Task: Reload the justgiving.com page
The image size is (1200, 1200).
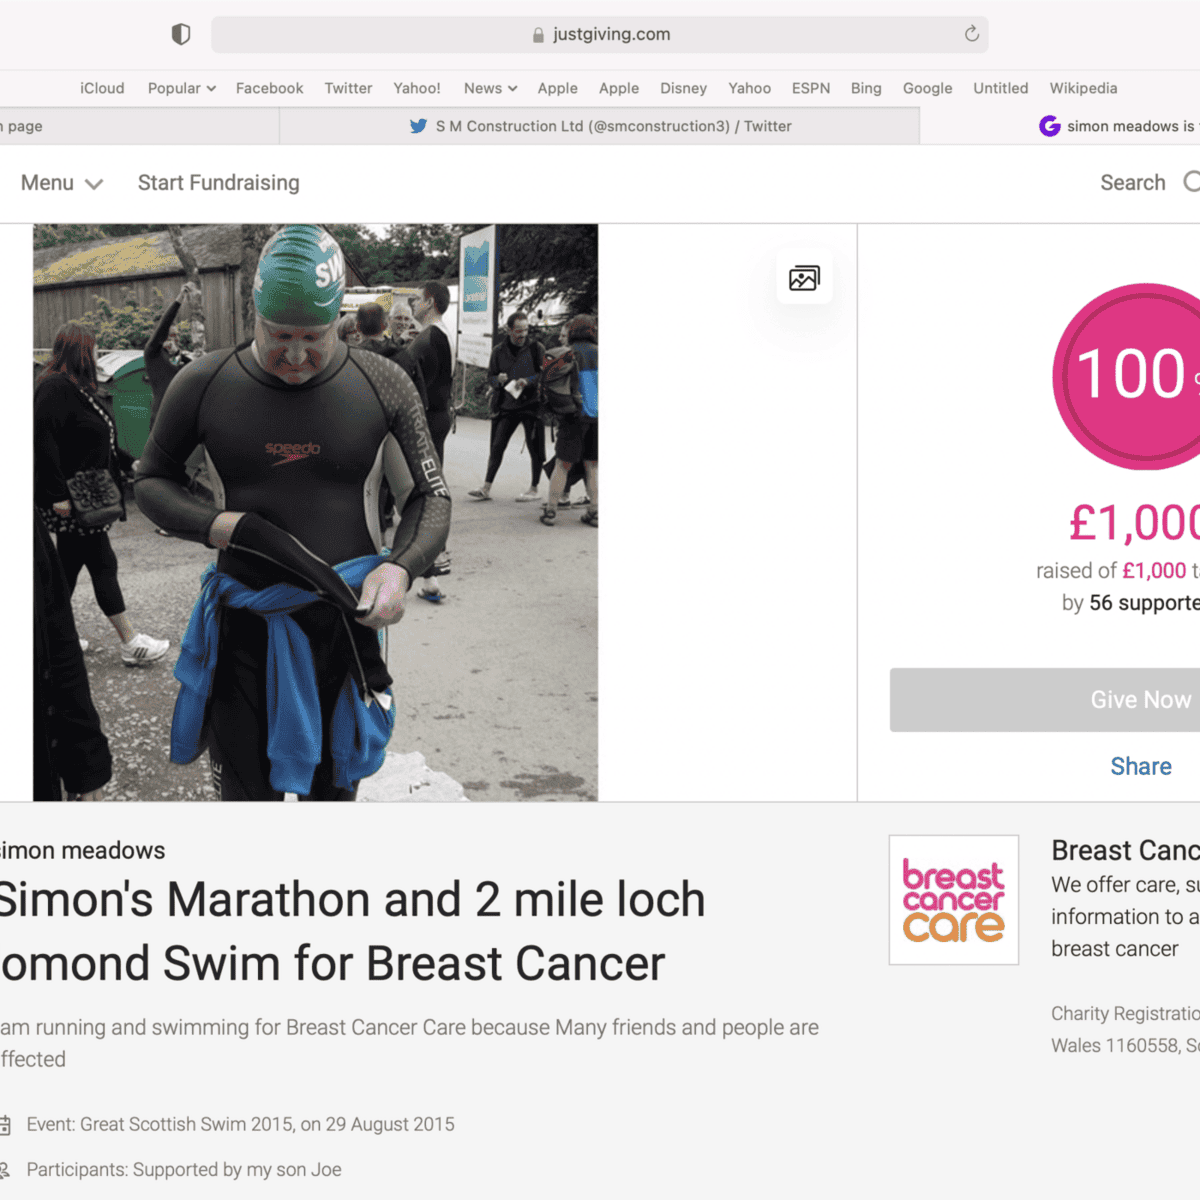Action: (x=971, y=34)
